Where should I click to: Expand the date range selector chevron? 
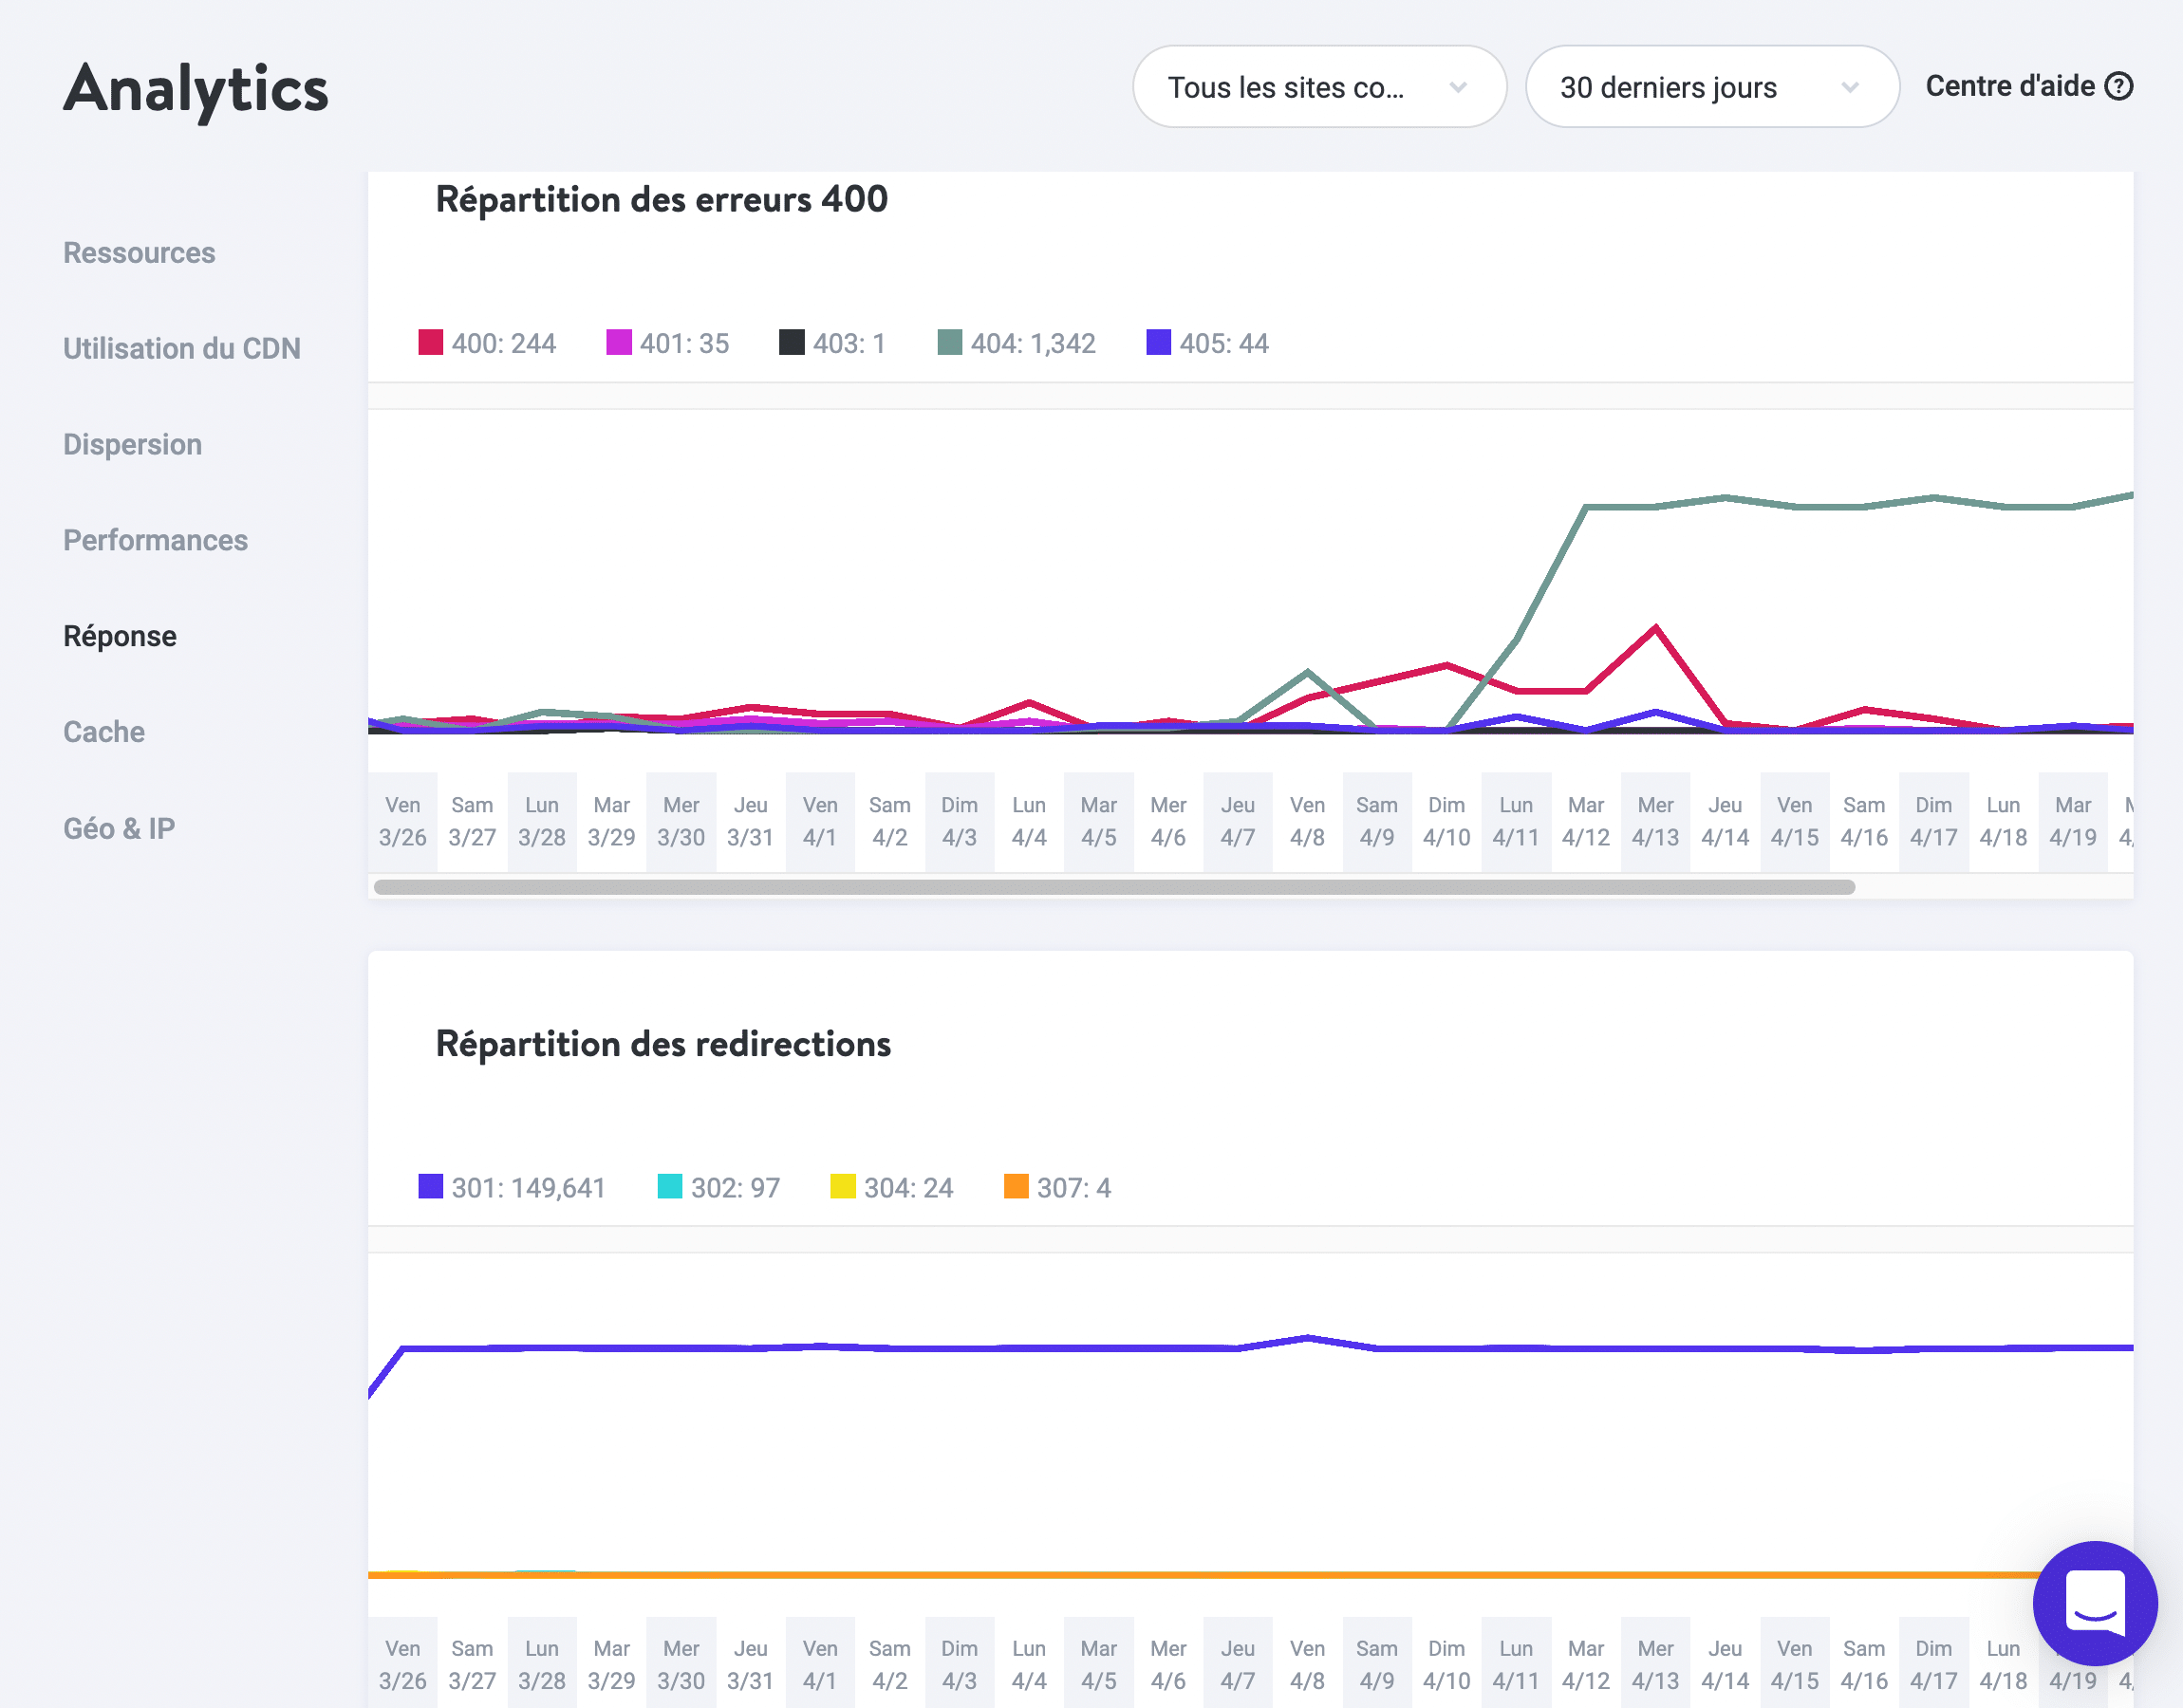(1851, 87)
